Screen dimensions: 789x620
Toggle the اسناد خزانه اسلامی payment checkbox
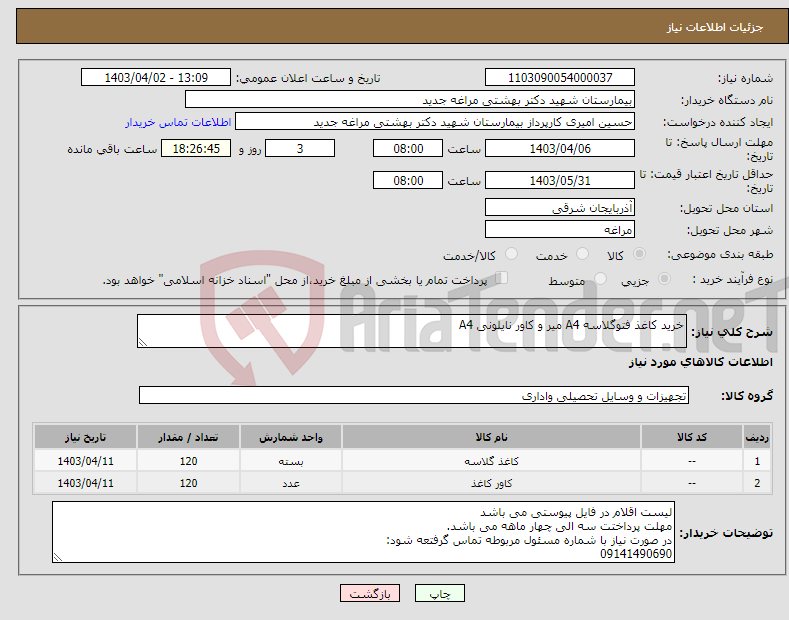click(502, 278)
